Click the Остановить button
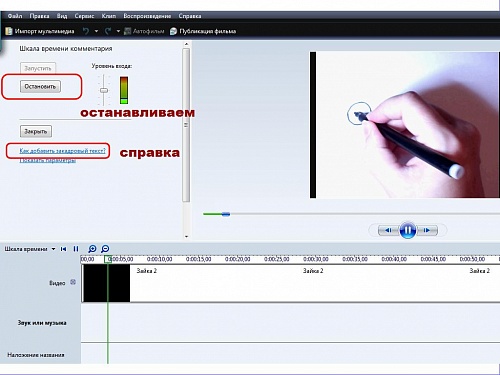The image size is (500, 375). click(x=40, y=87)
